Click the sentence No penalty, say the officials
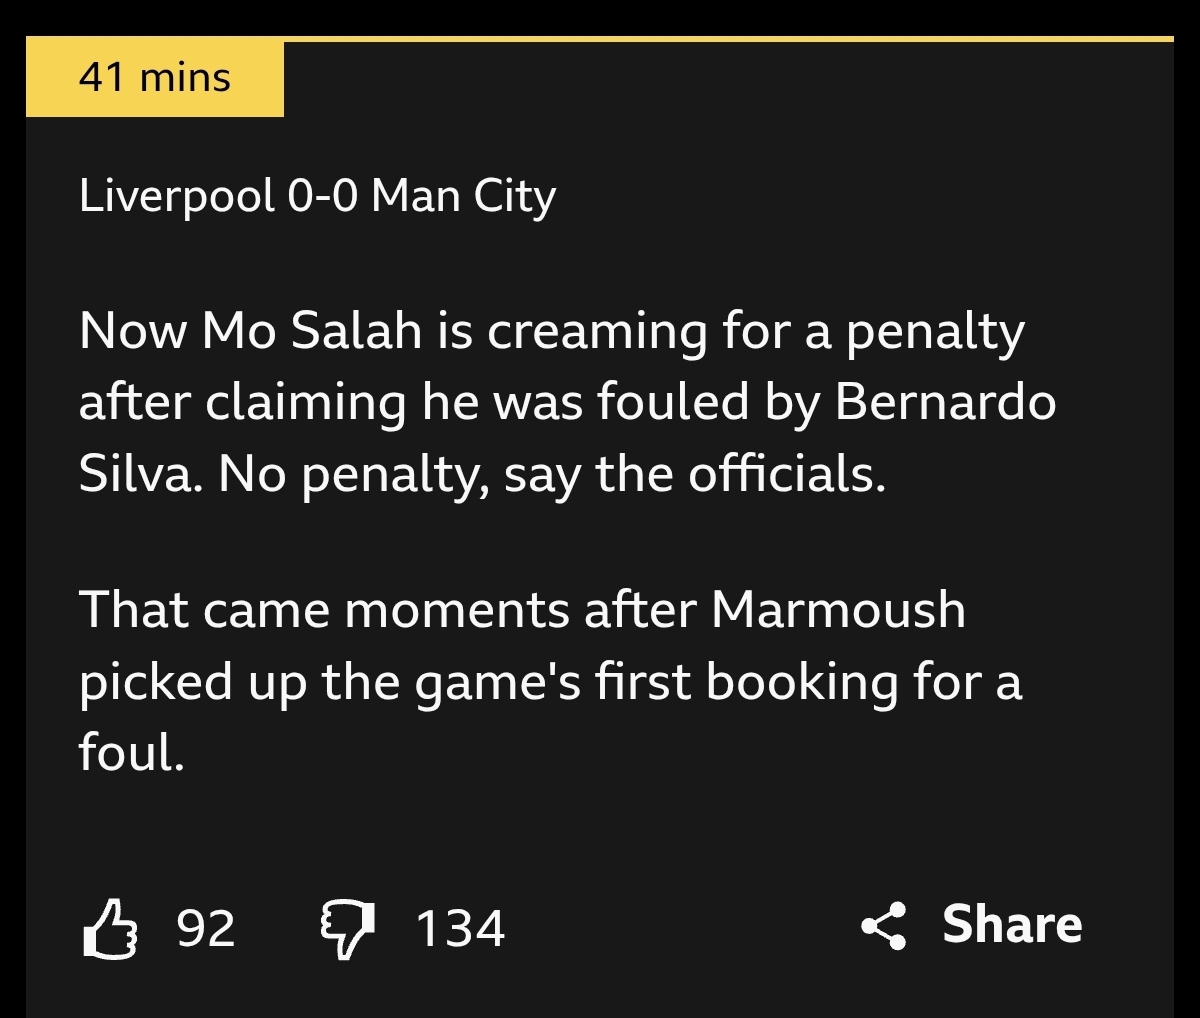 click(x=552, y=474)
